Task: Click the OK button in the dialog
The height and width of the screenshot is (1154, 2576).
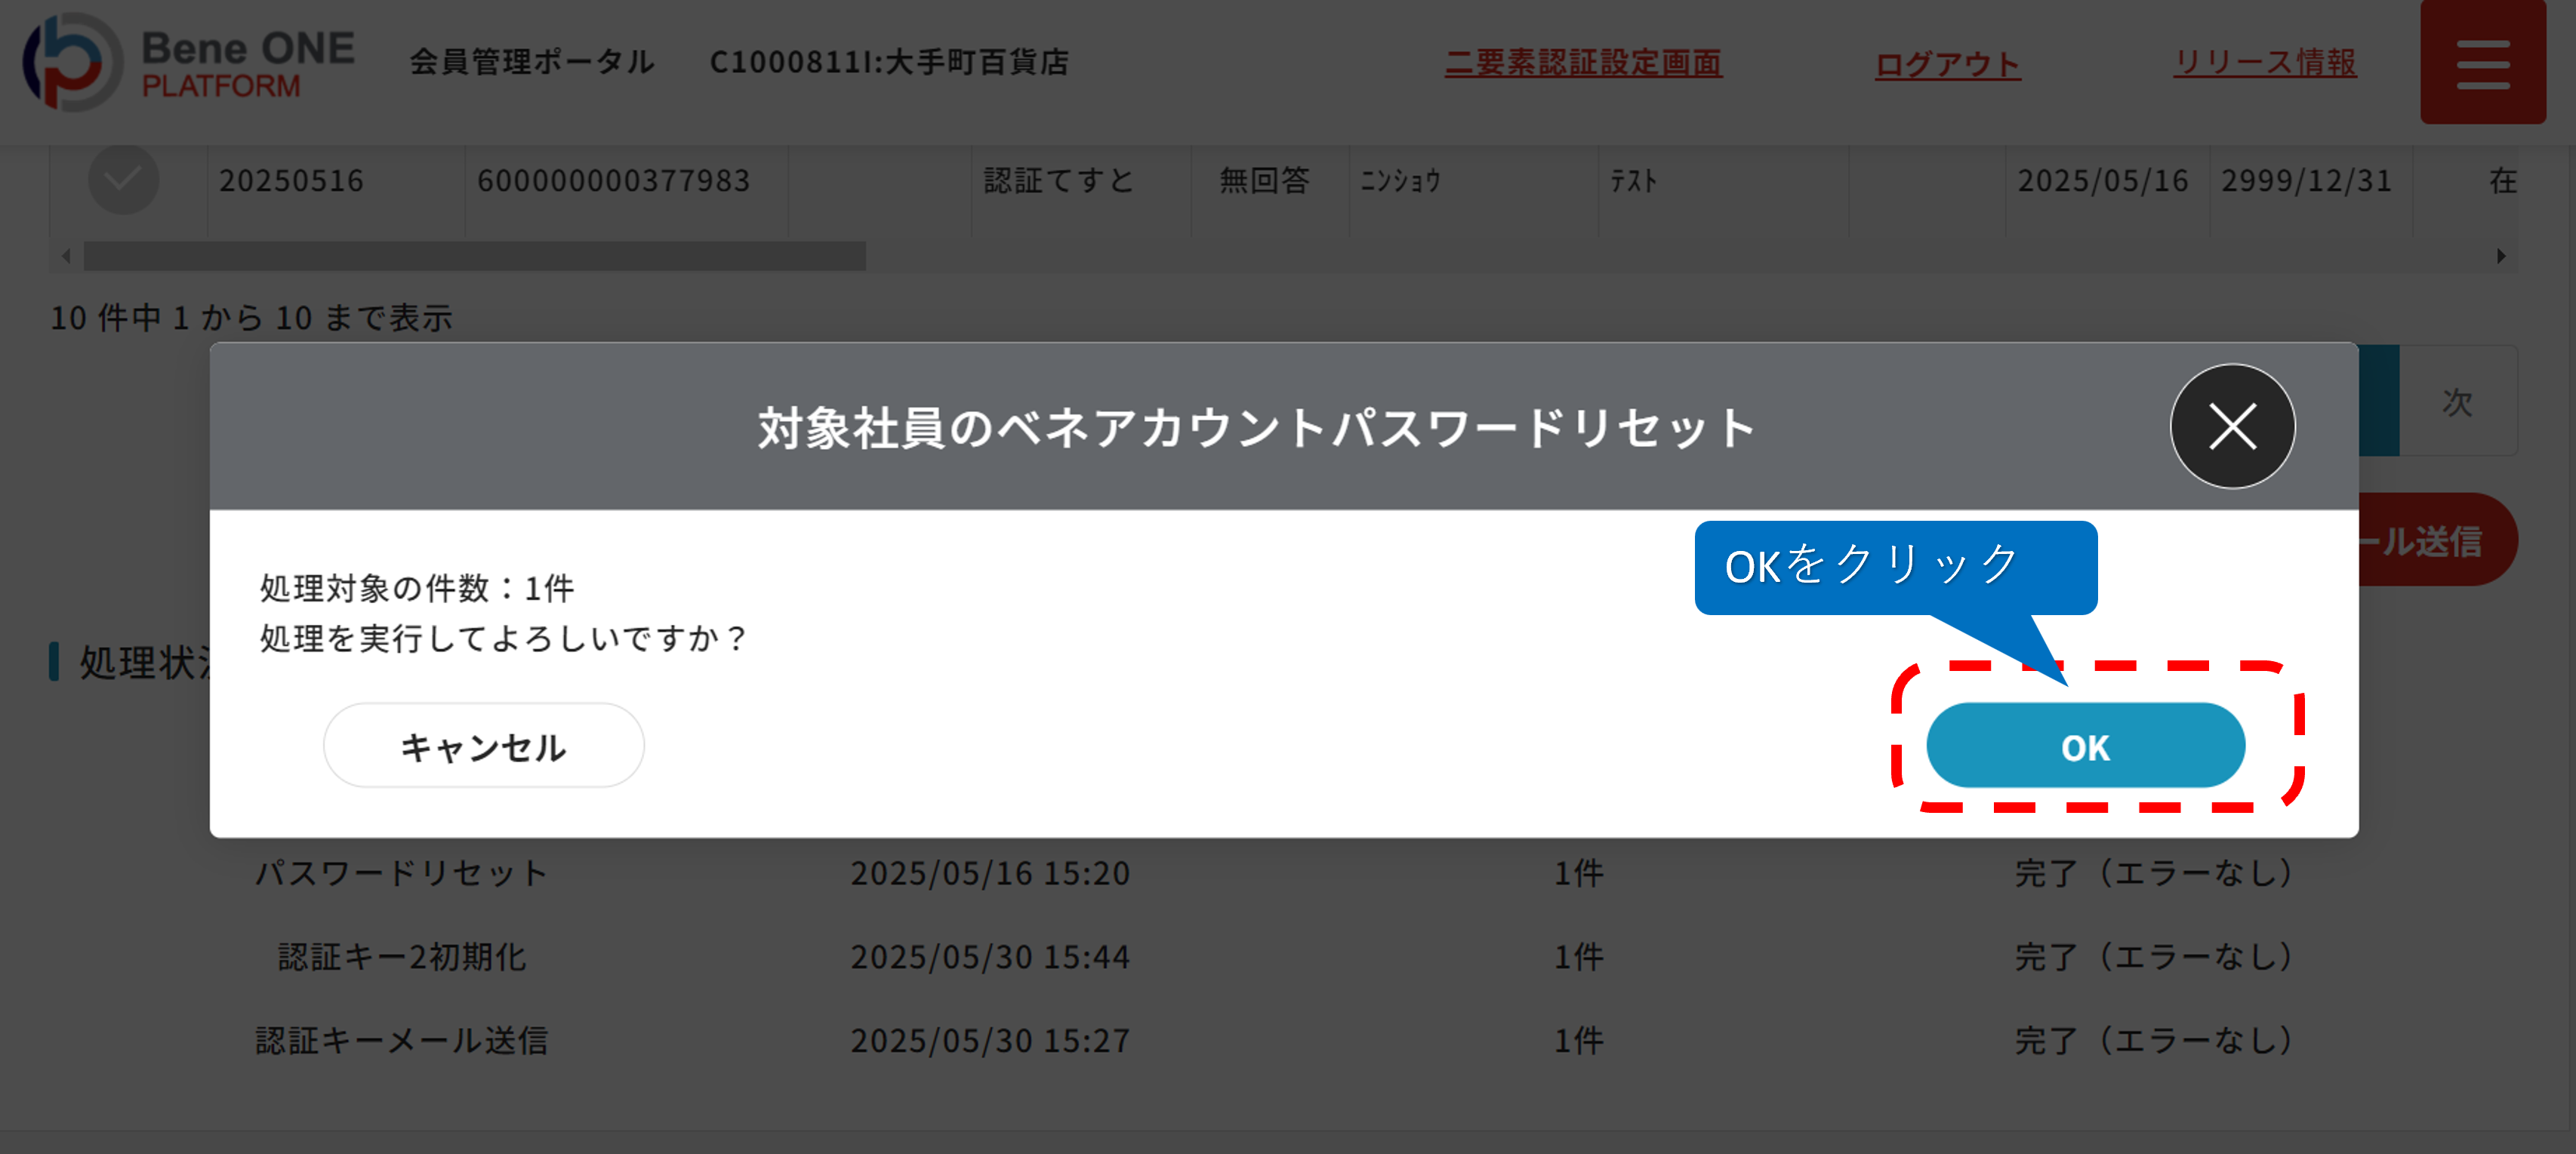Action: pyautogui.click(x=2085, y=746)
